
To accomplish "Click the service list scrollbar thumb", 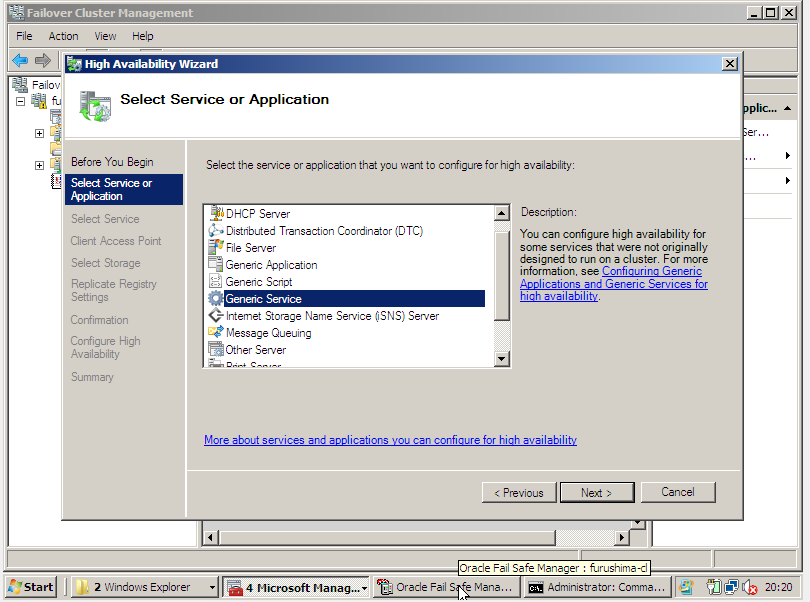I will pos(502,275).
